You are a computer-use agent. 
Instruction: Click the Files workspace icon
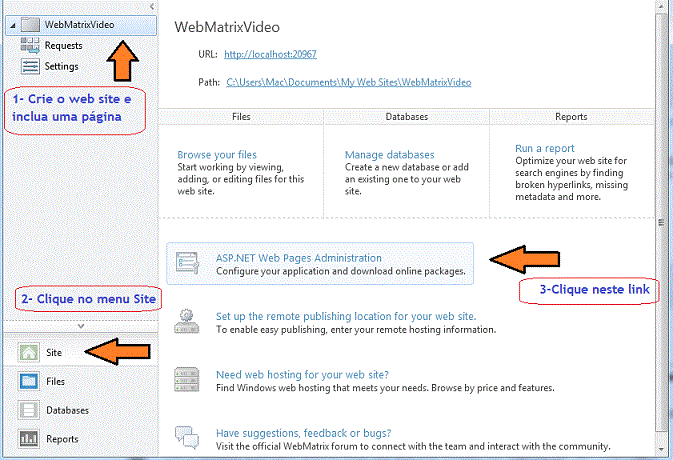pos(29,381)
